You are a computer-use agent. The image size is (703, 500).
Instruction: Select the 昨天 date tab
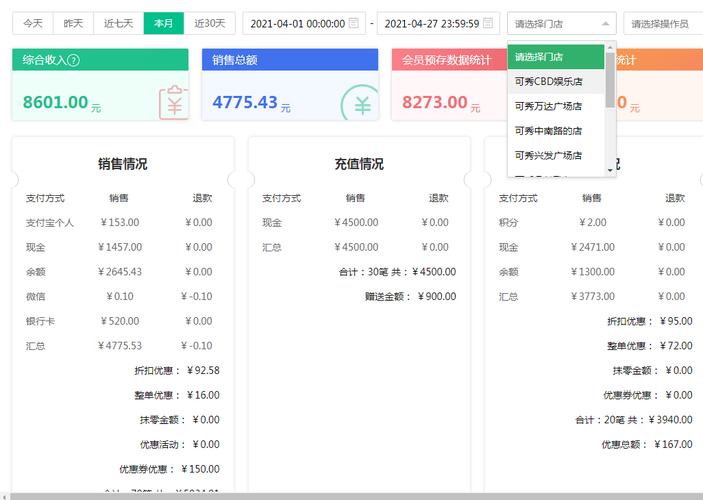(x=73, y=23)
